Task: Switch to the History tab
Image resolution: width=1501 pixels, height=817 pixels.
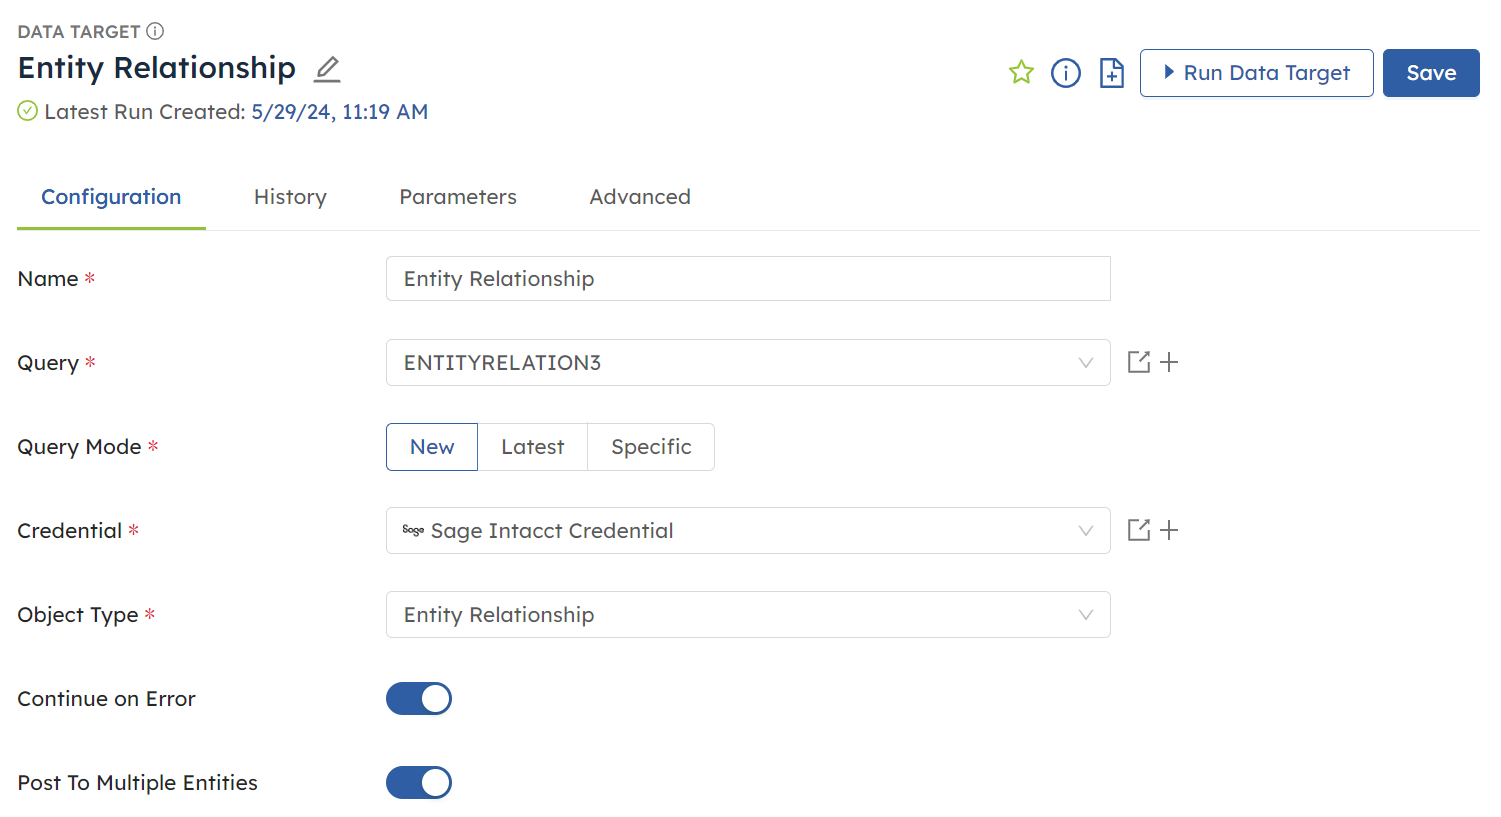Action: [x=290, y=197]
